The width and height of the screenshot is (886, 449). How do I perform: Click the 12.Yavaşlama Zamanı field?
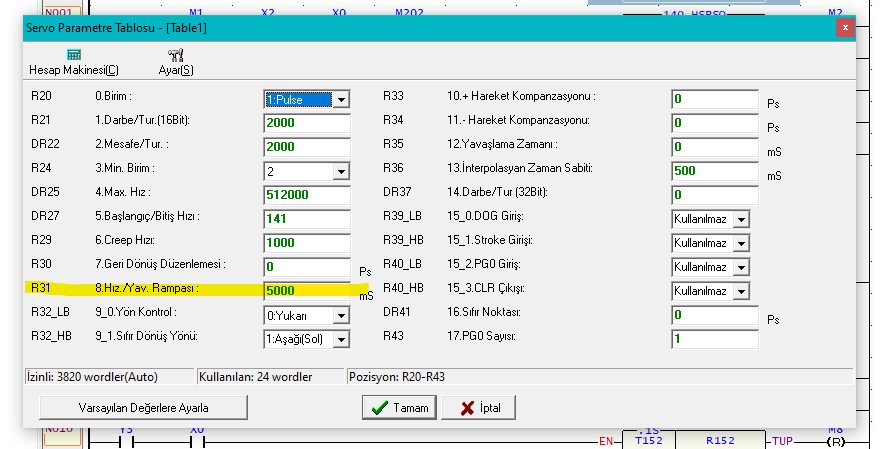(x=715, y=147)
